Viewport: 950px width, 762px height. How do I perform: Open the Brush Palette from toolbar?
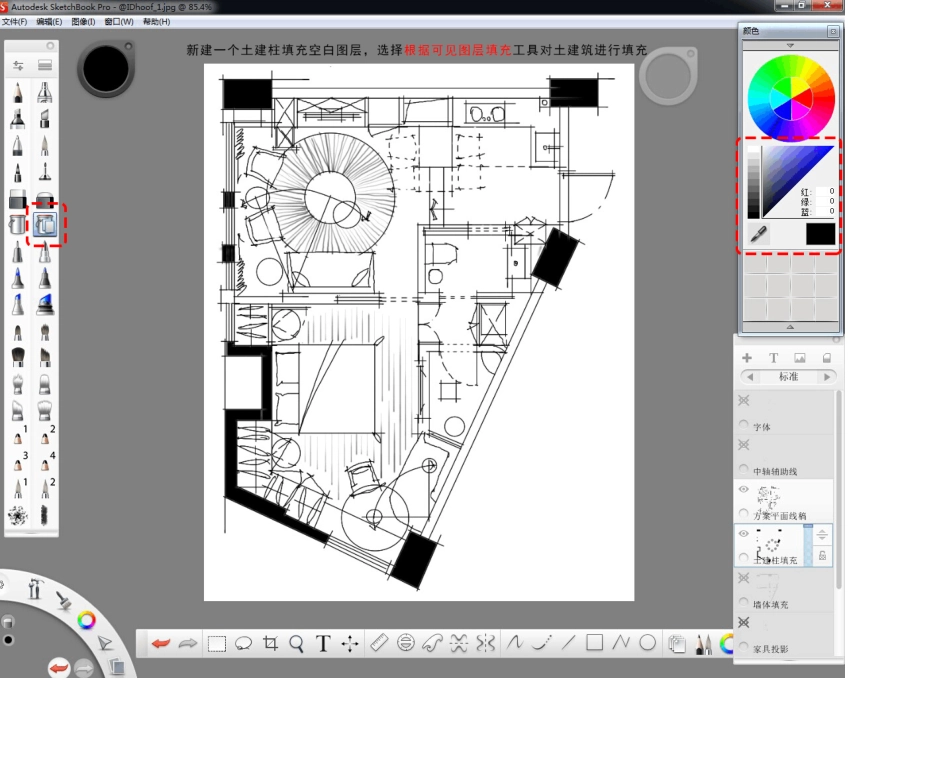coord(703,644)
